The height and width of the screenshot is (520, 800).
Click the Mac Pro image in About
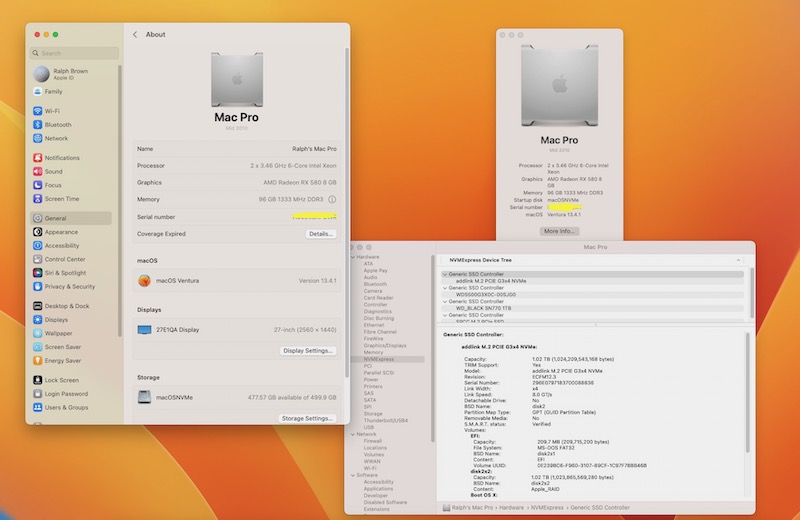click(x=237, y=80)
